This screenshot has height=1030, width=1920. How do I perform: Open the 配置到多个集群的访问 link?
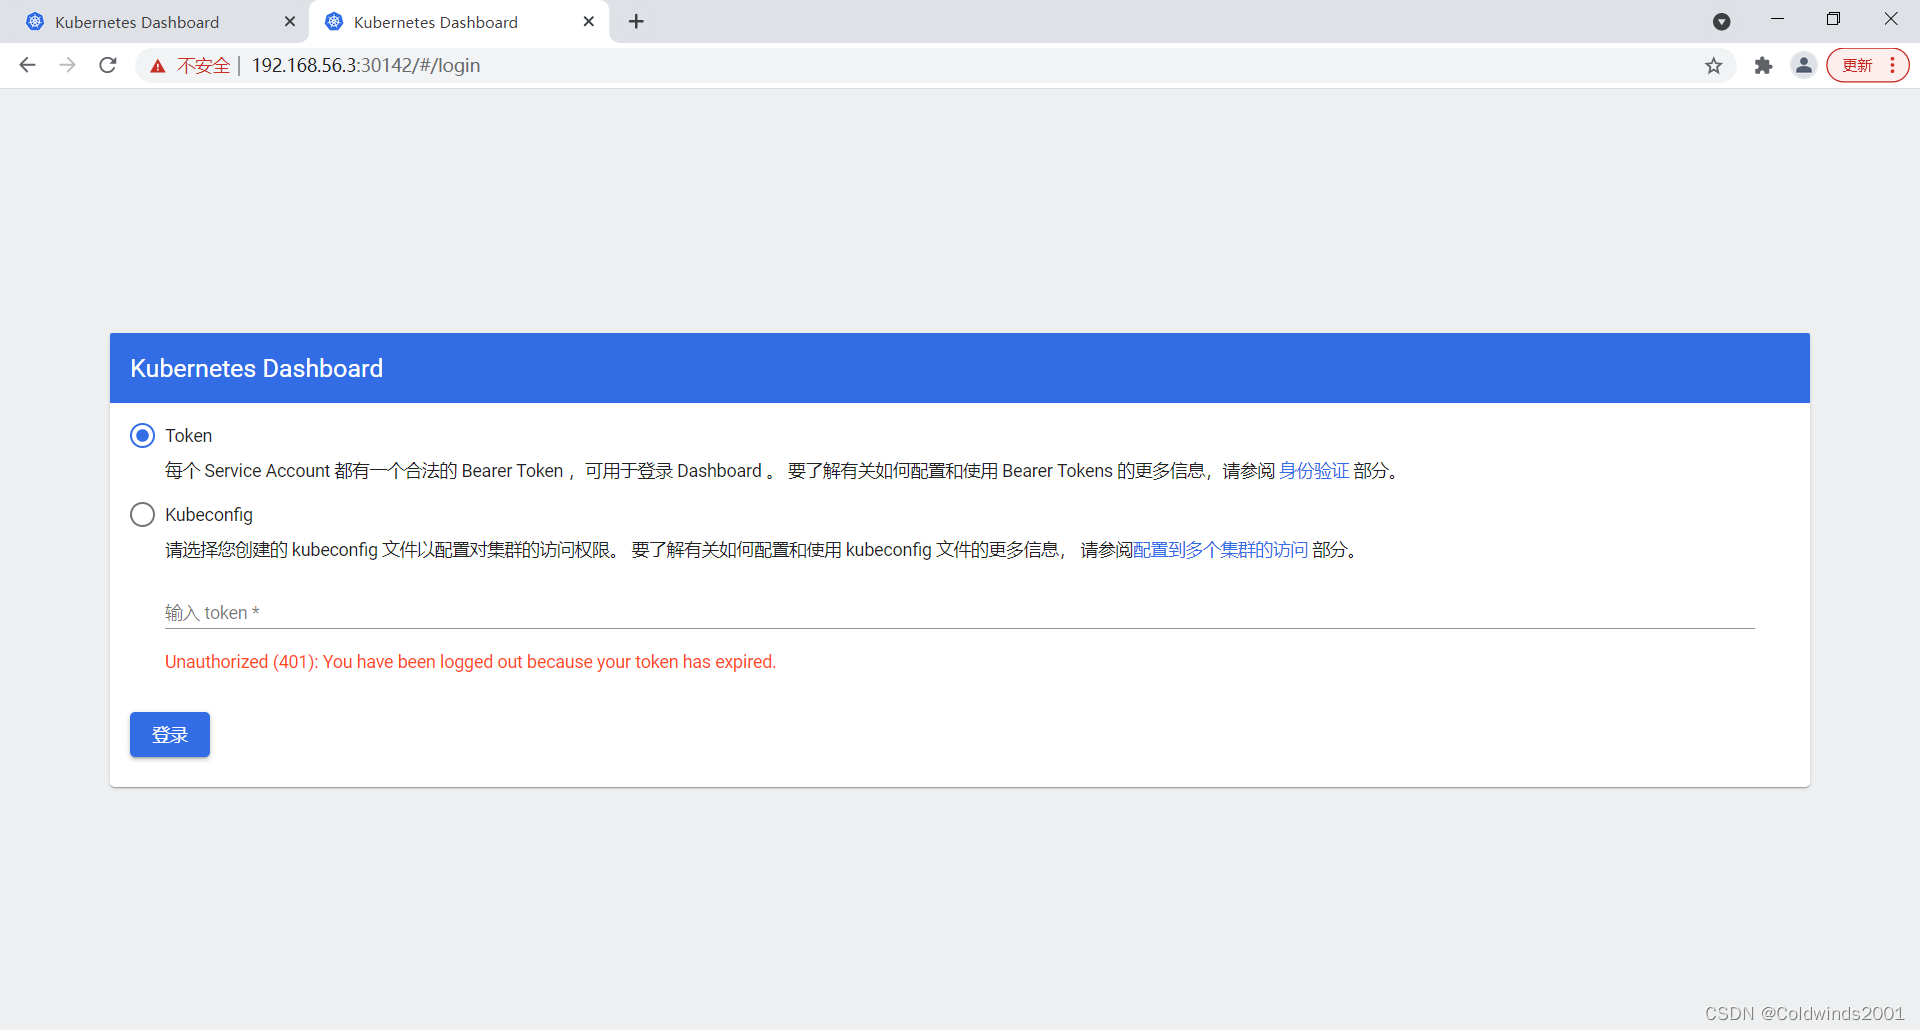tap(1220, 549)
